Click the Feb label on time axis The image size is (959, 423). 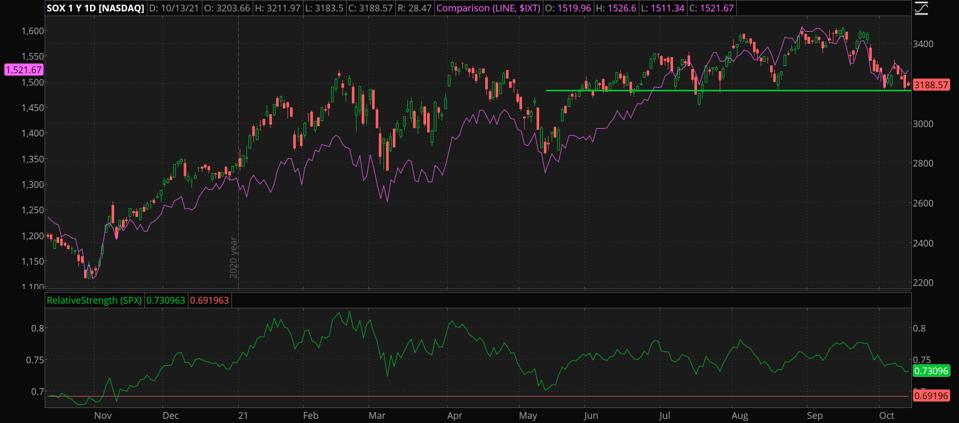click(311, 414)
